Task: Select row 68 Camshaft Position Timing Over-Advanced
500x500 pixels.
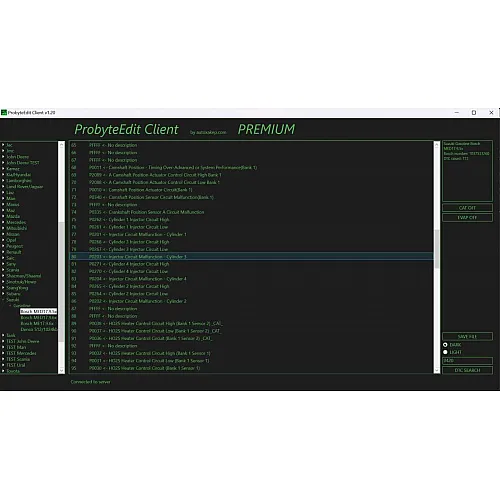Action: click(251, 167)
